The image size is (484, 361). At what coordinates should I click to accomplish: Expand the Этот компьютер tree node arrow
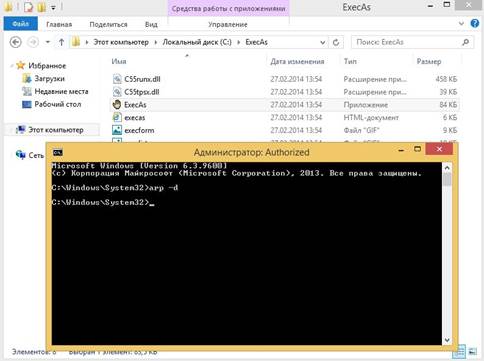pyautogui.click(x=12, y=130)
